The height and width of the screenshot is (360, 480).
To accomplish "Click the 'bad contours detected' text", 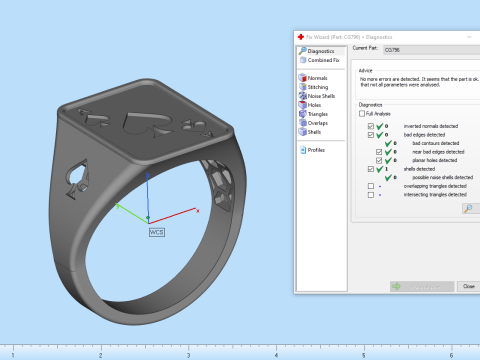I will 436,143.
